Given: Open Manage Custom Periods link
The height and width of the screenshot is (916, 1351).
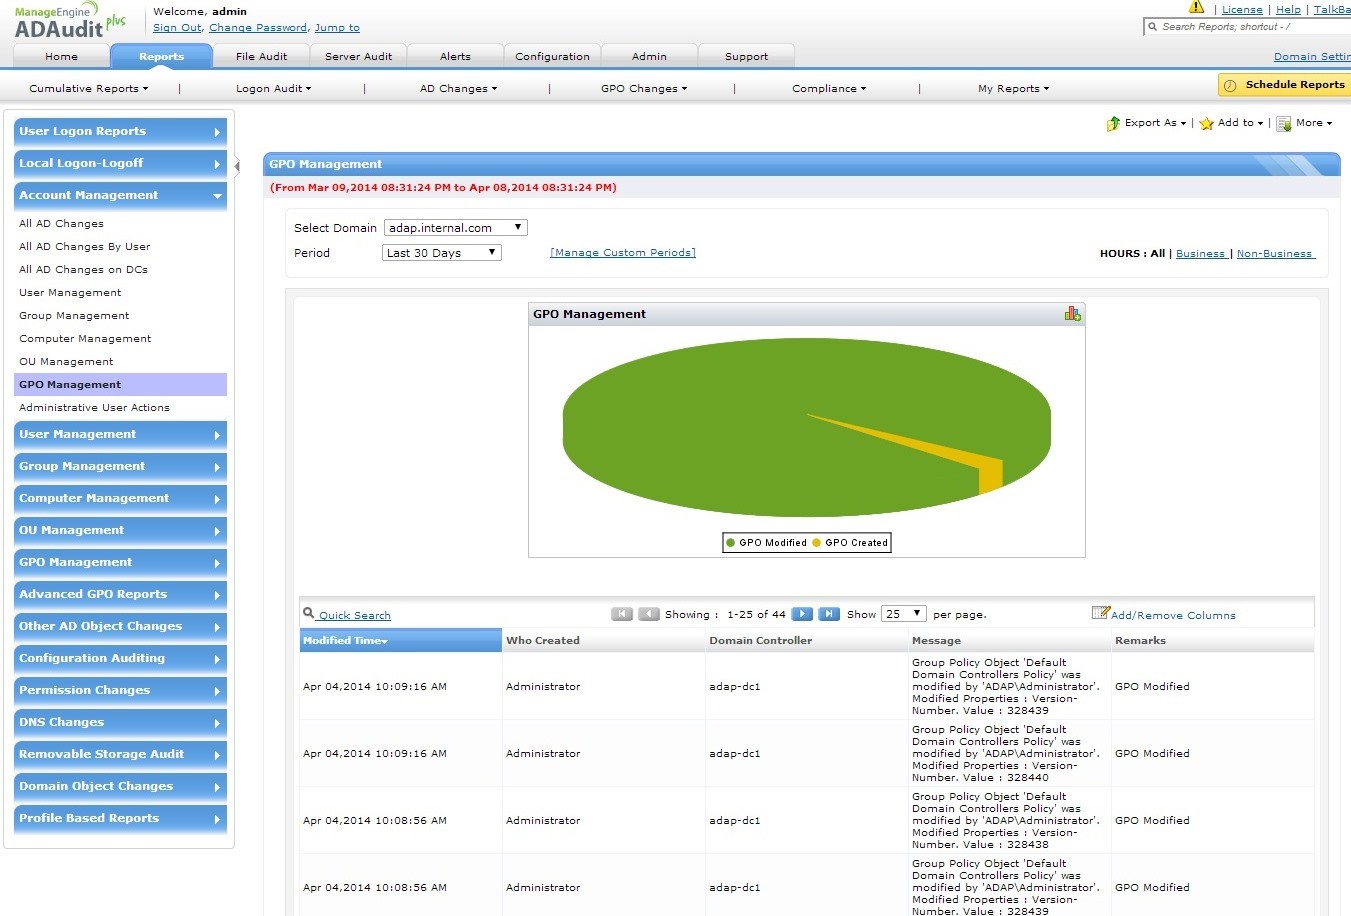Looking at the screenshot, I should pyautogui.click(x=622, y=253).
